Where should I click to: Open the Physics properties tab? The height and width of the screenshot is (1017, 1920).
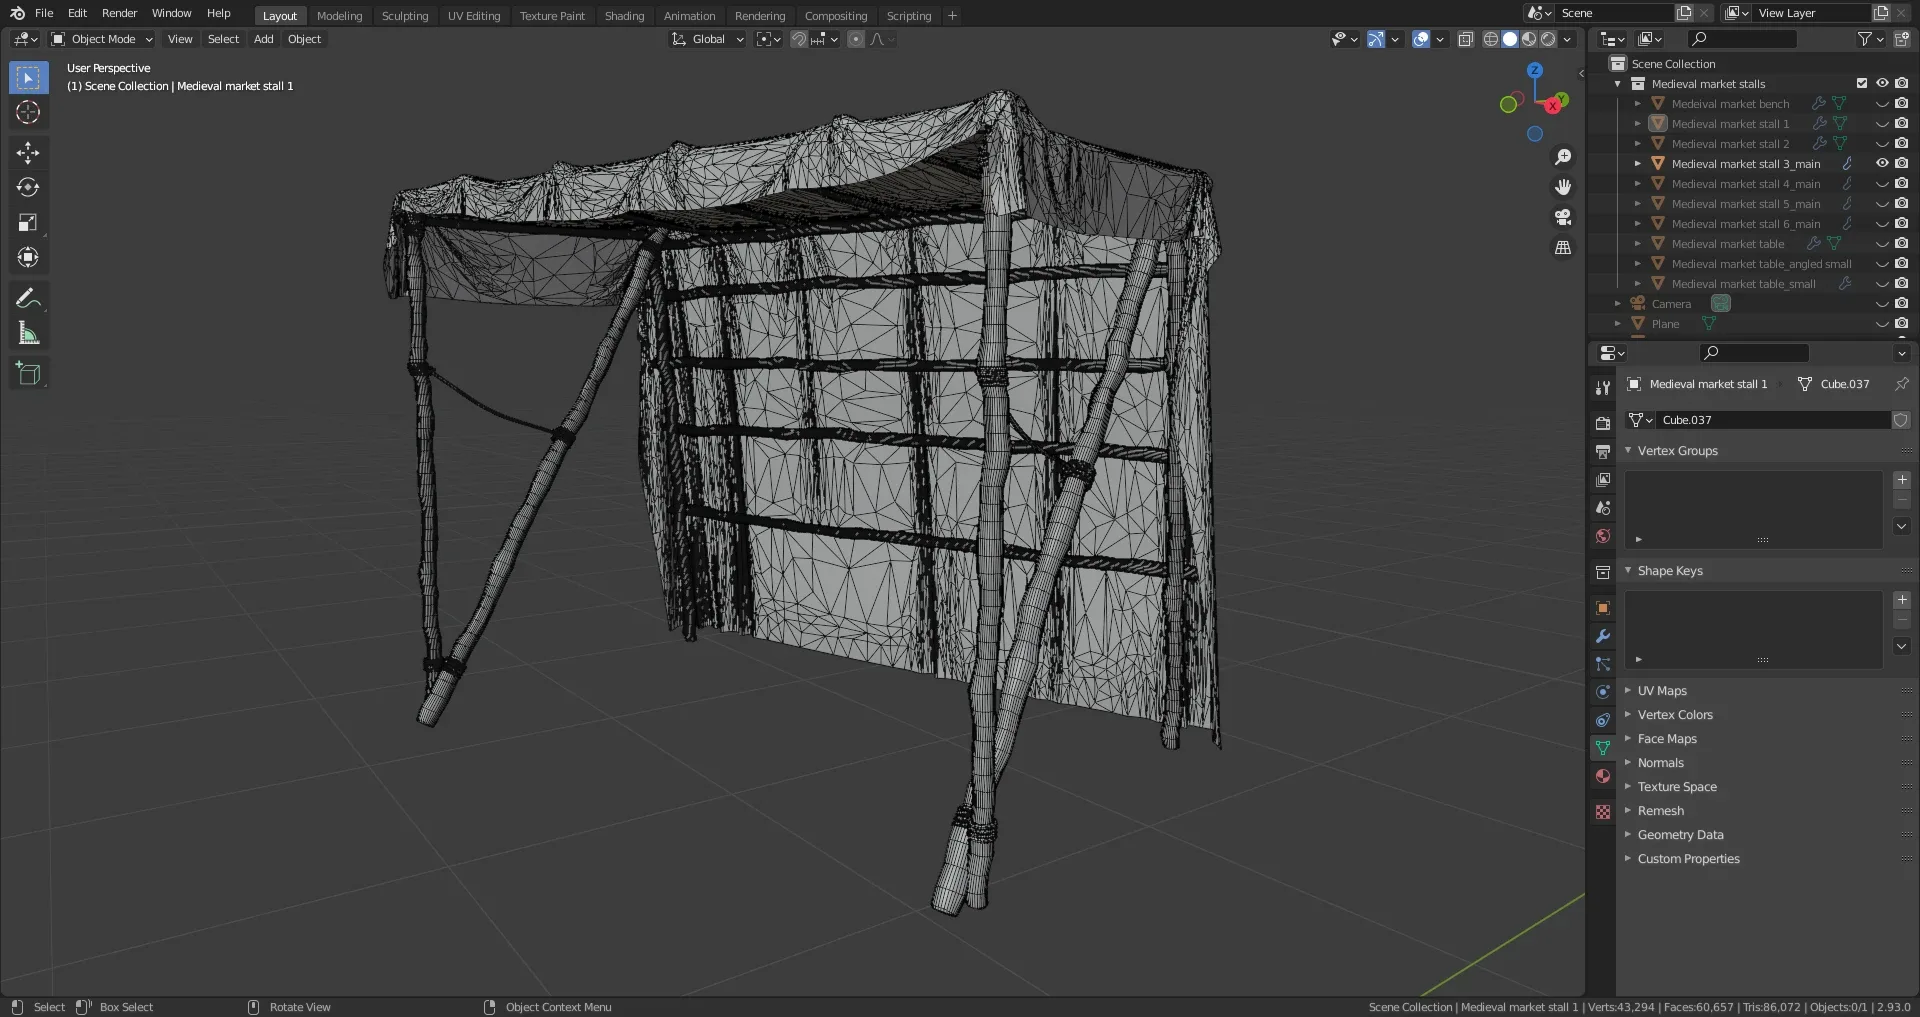coord(1603,692)
